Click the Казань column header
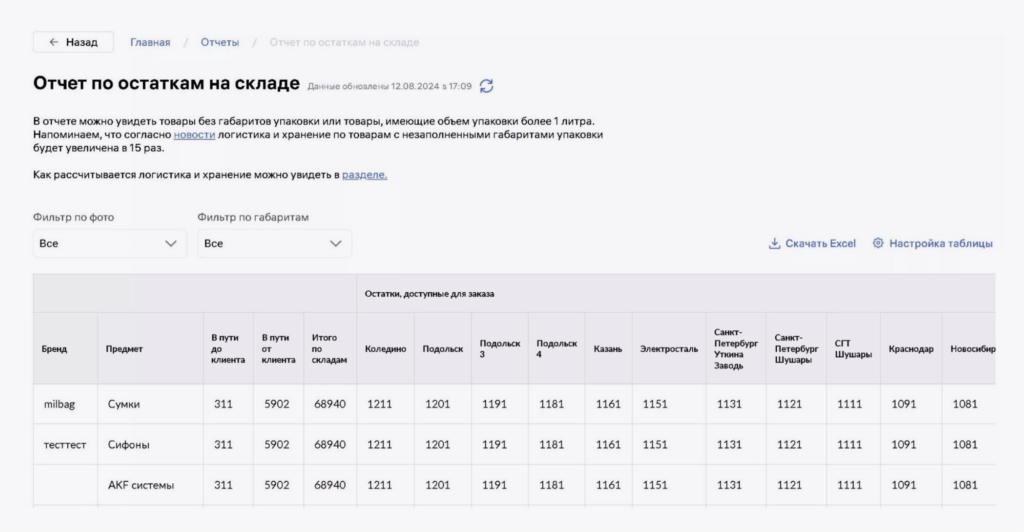1024x532 pixels. pyautogui.click(x=607, y=349)
